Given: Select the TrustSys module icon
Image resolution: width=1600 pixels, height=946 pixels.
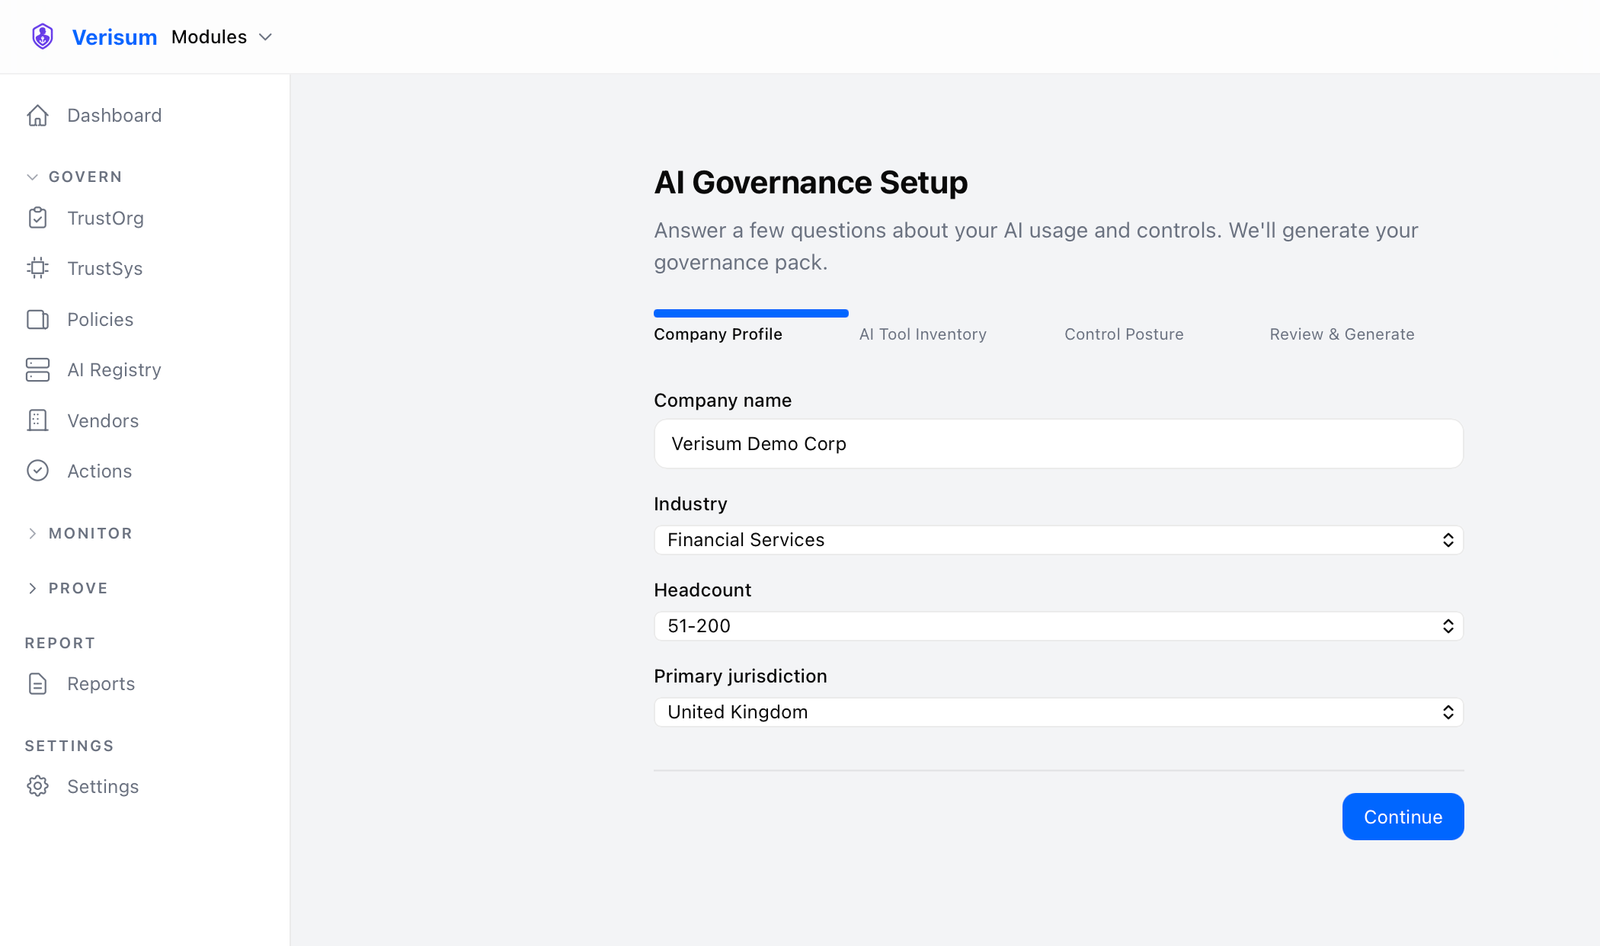Looking at the screenshot, I should [37, 268].
